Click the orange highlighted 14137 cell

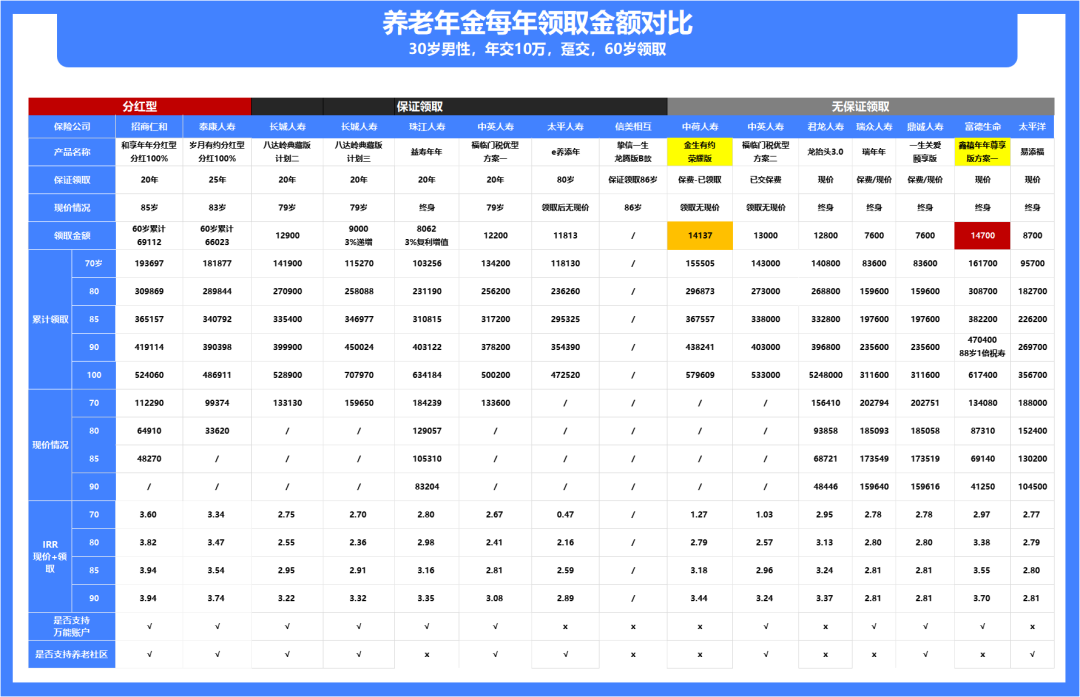coord(700,236)
